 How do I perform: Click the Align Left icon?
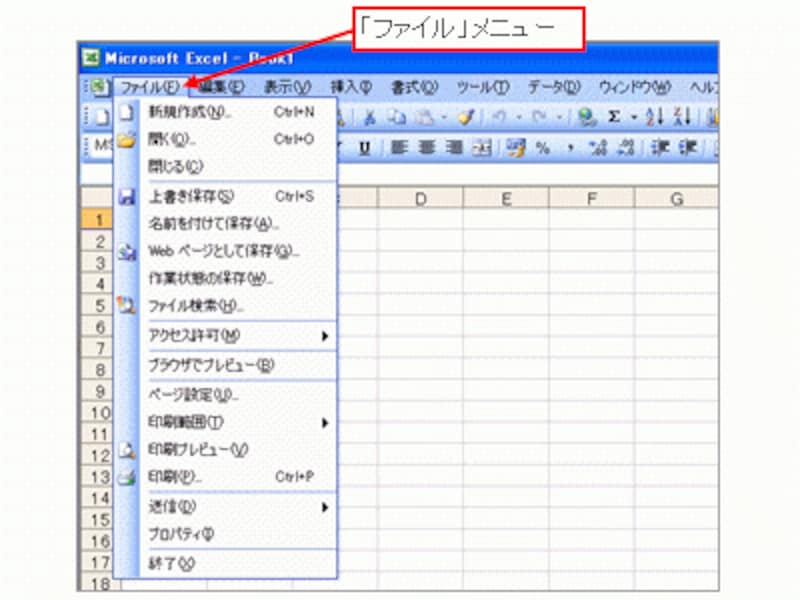coord(399,148)
